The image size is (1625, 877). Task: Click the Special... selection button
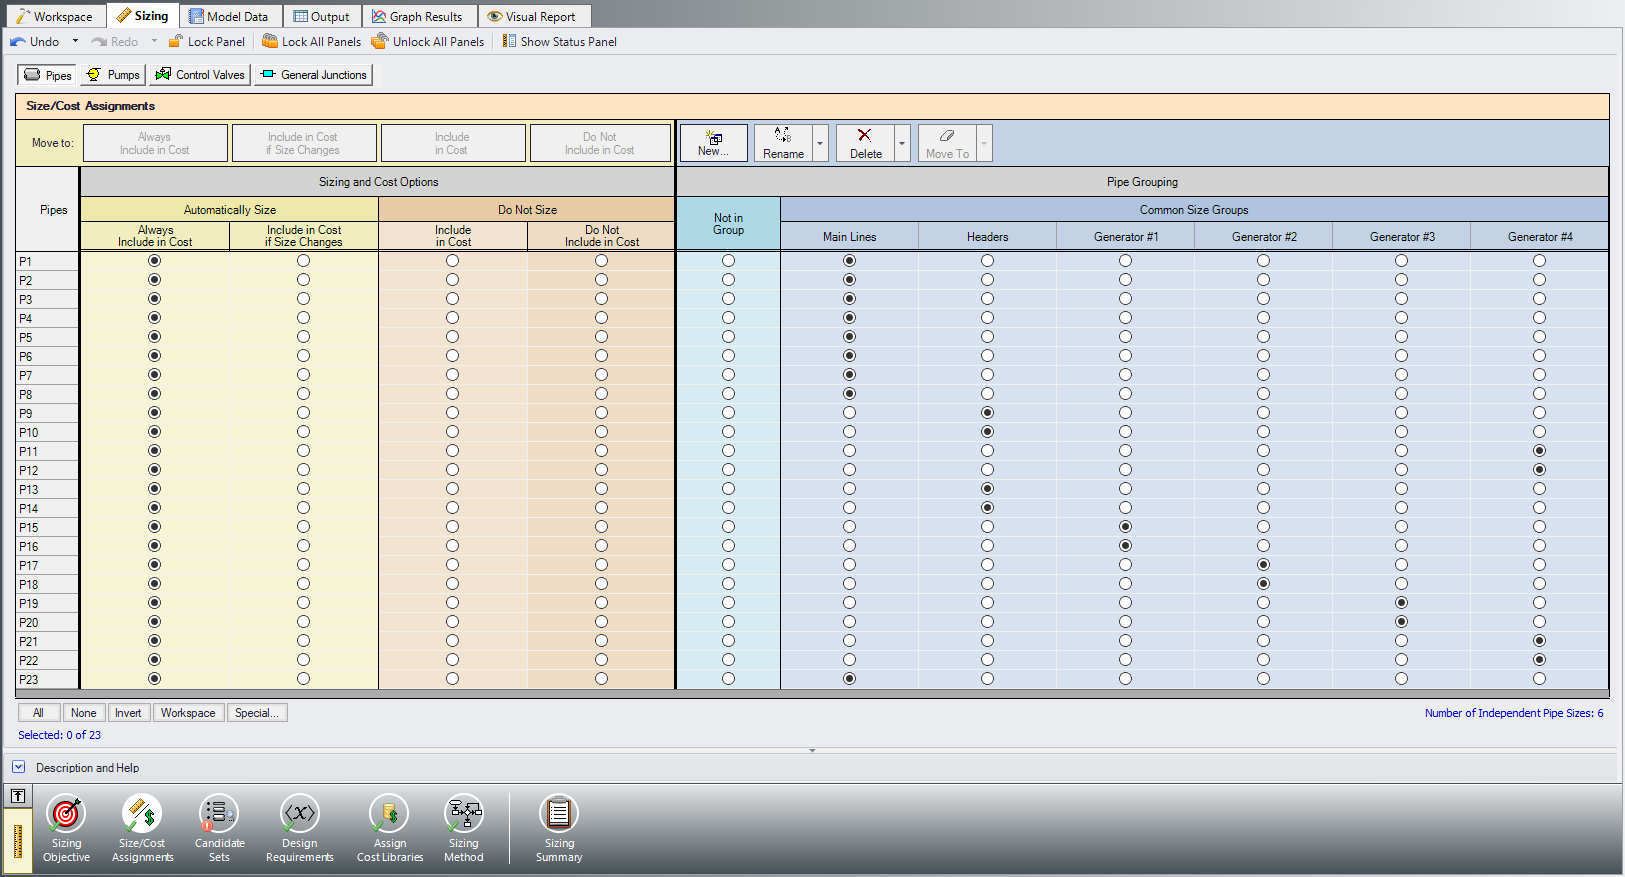(x=257, y=713)
